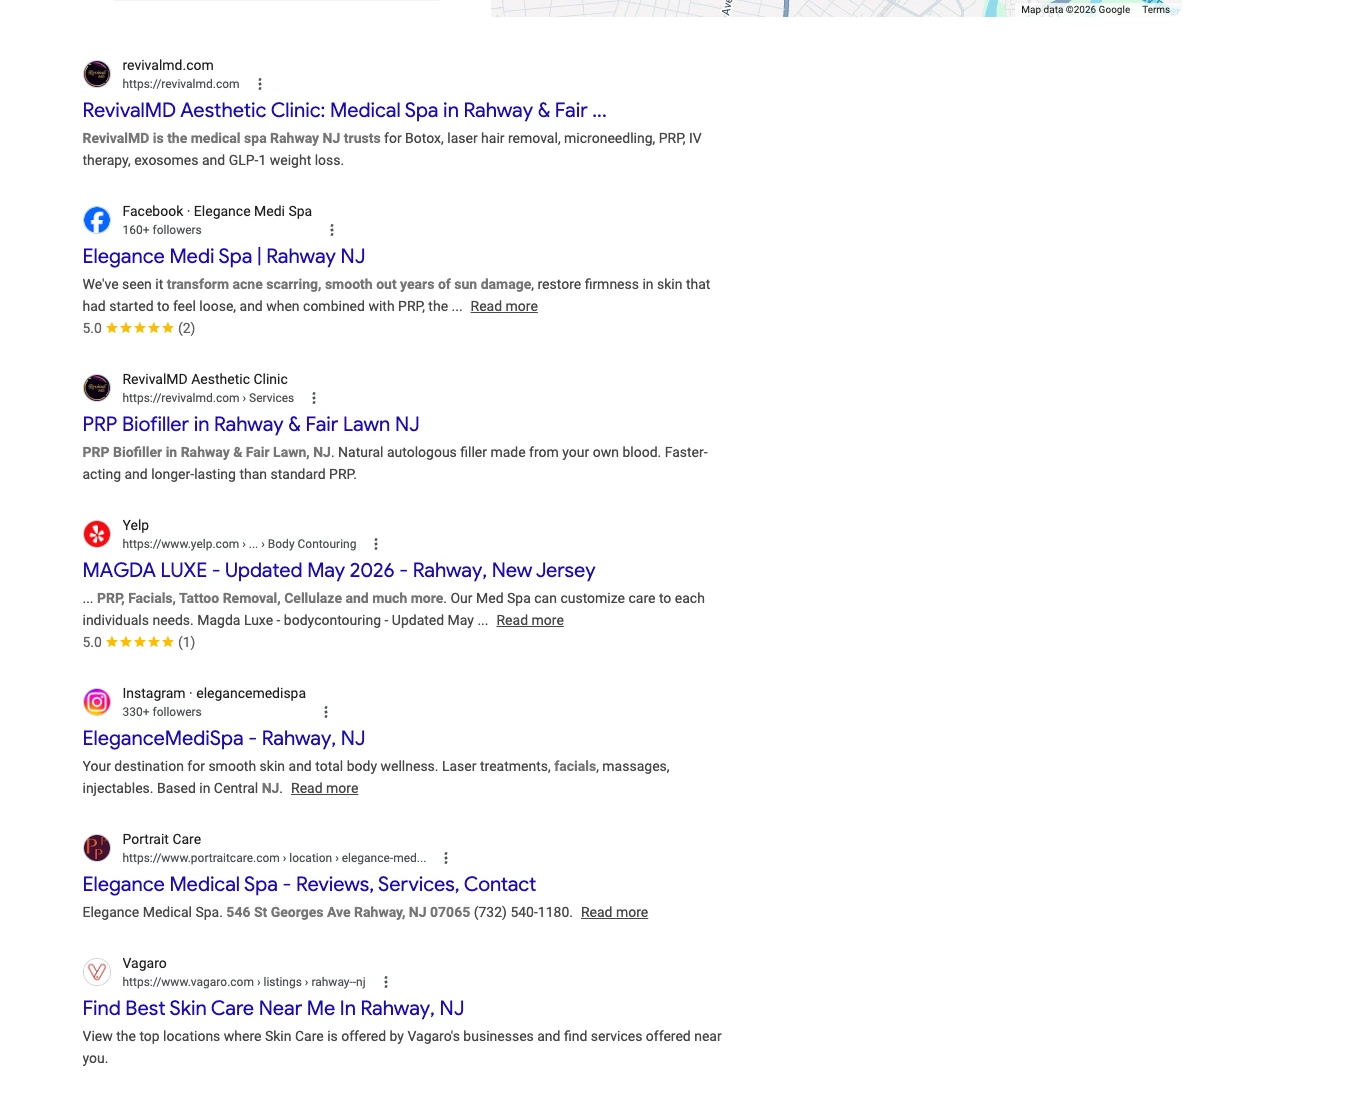Click the 5.0 star rating with (1) review
The image size is (1345, 1100).
tap(139, 642)
